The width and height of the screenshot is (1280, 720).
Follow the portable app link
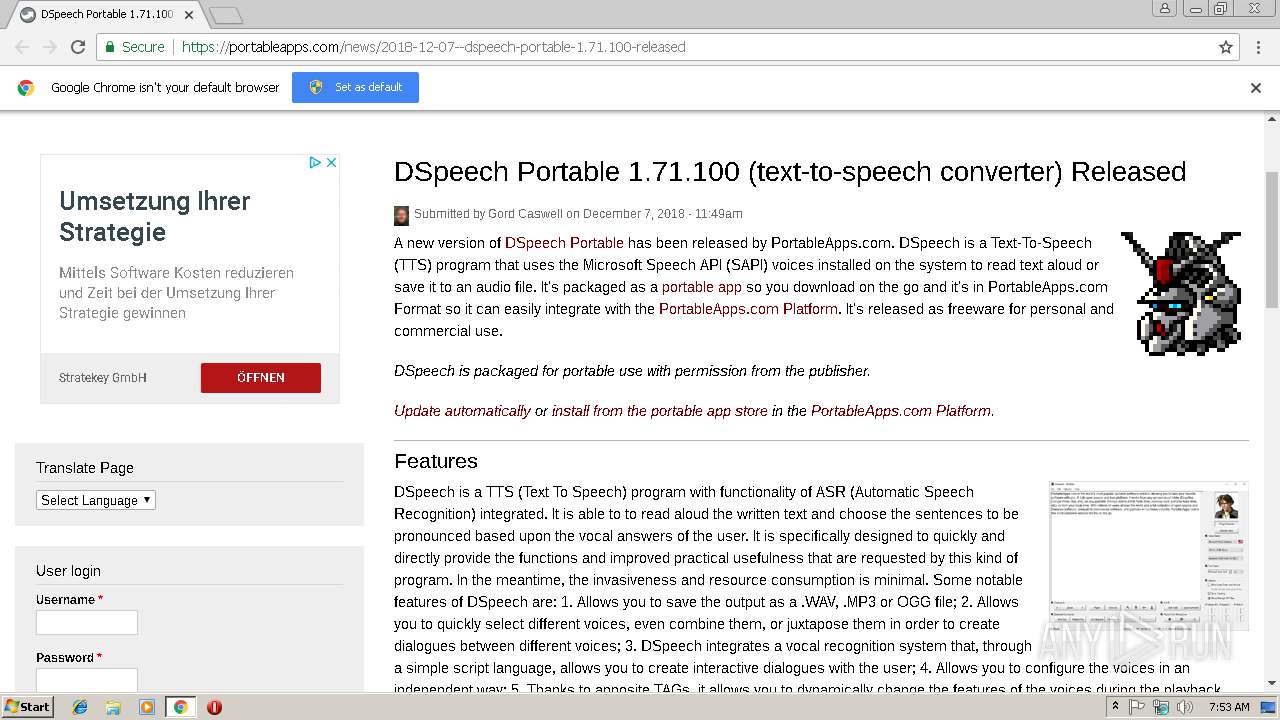click(702, 287)
